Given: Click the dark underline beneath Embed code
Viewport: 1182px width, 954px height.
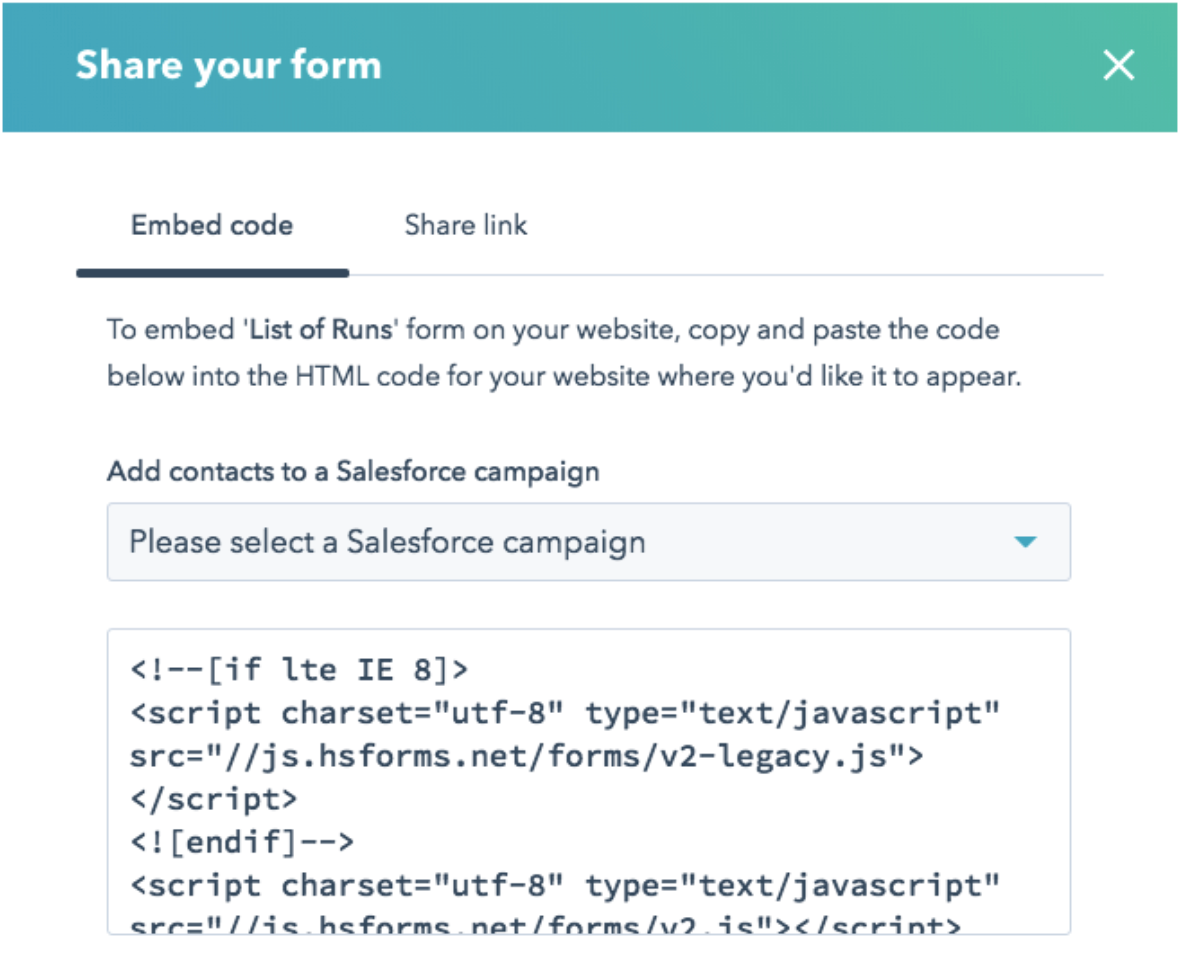Looking at the screenshot, I should click(212, 272).
